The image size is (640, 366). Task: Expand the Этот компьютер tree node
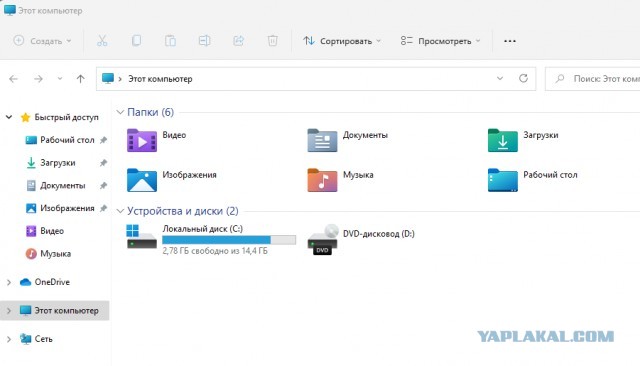tap(9, 311)
